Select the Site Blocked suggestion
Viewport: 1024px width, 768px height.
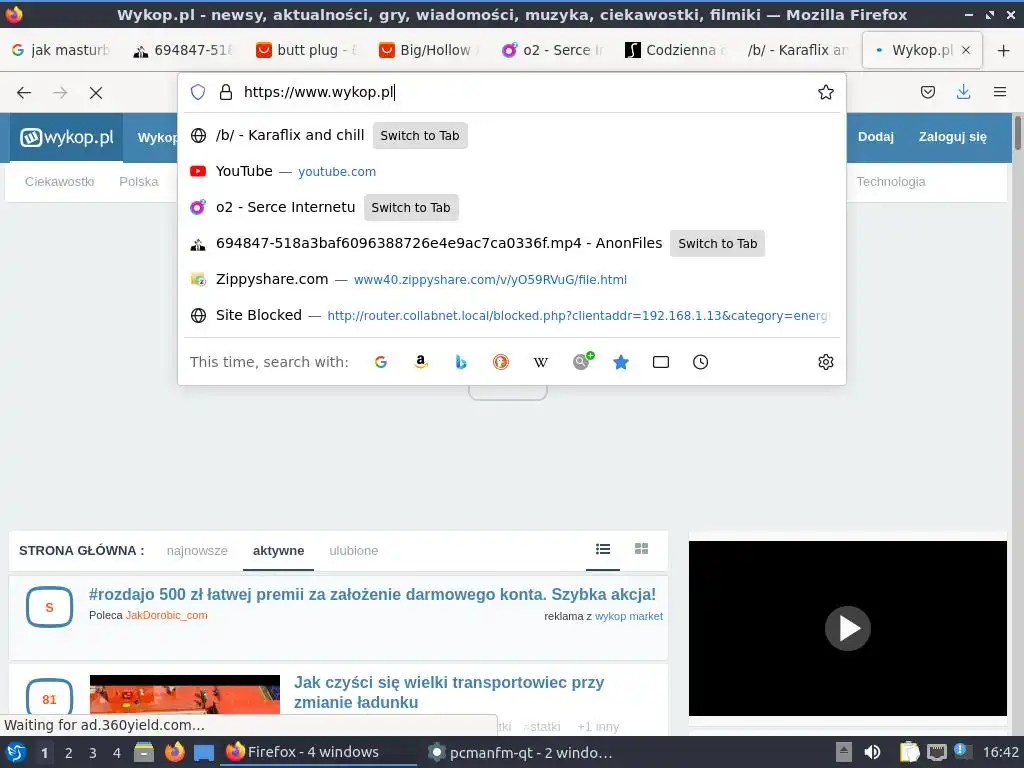tap(511, 315)
